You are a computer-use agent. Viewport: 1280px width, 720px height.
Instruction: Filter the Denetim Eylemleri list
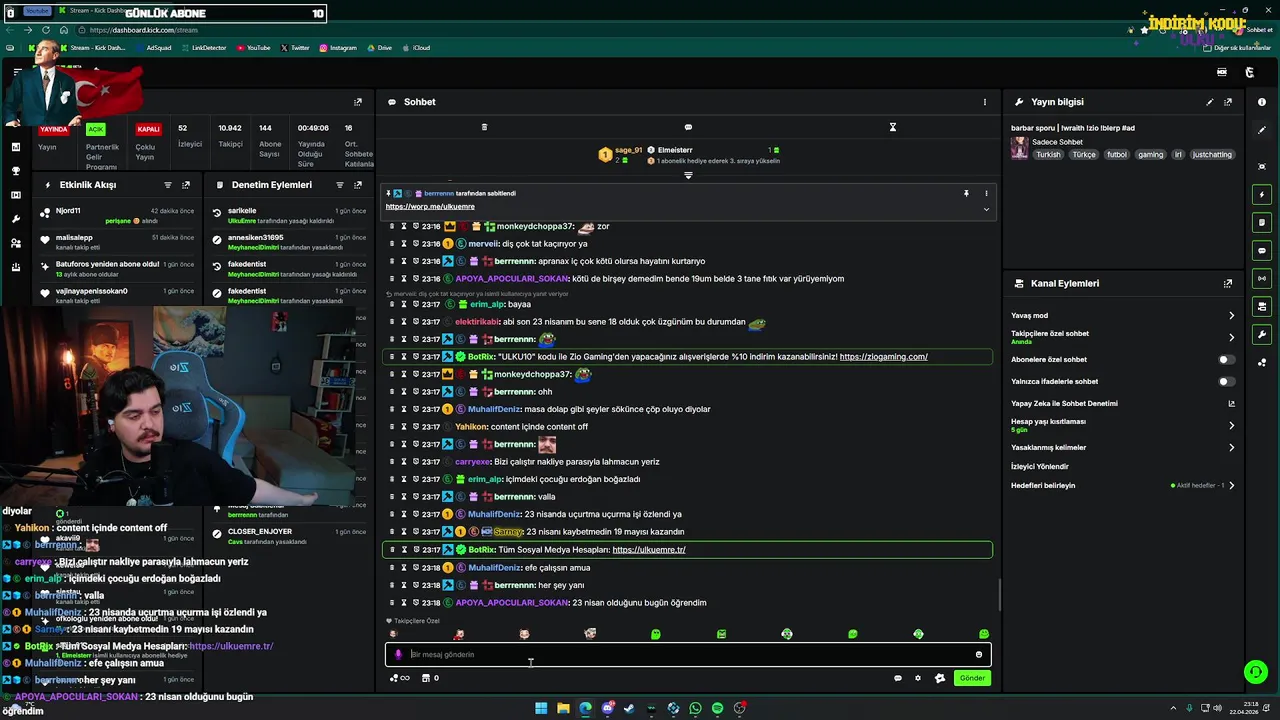339,185
